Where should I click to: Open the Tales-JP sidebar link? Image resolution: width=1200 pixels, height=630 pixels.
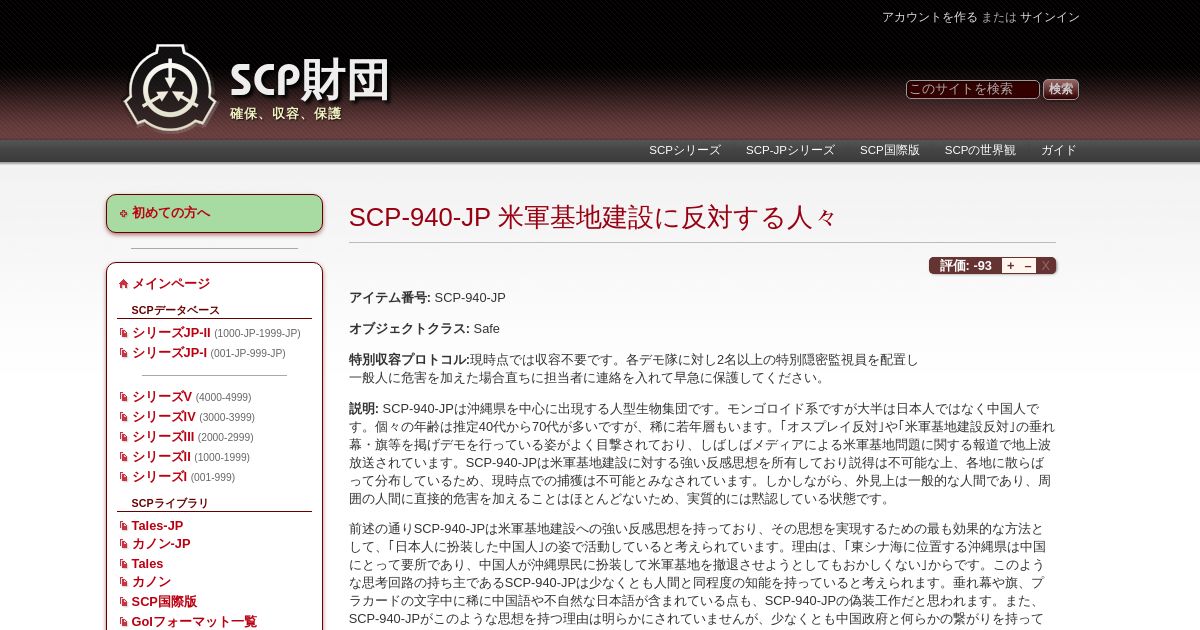157,526
